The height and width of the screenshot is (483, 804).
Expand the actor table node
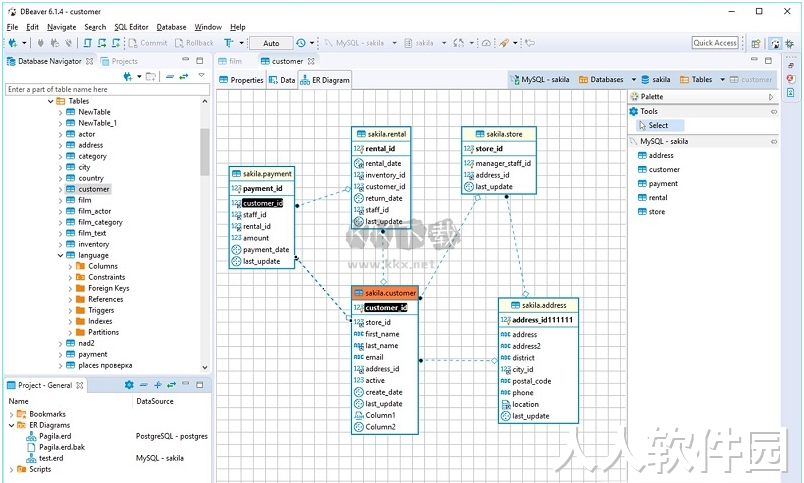click(x=61, y=134)
